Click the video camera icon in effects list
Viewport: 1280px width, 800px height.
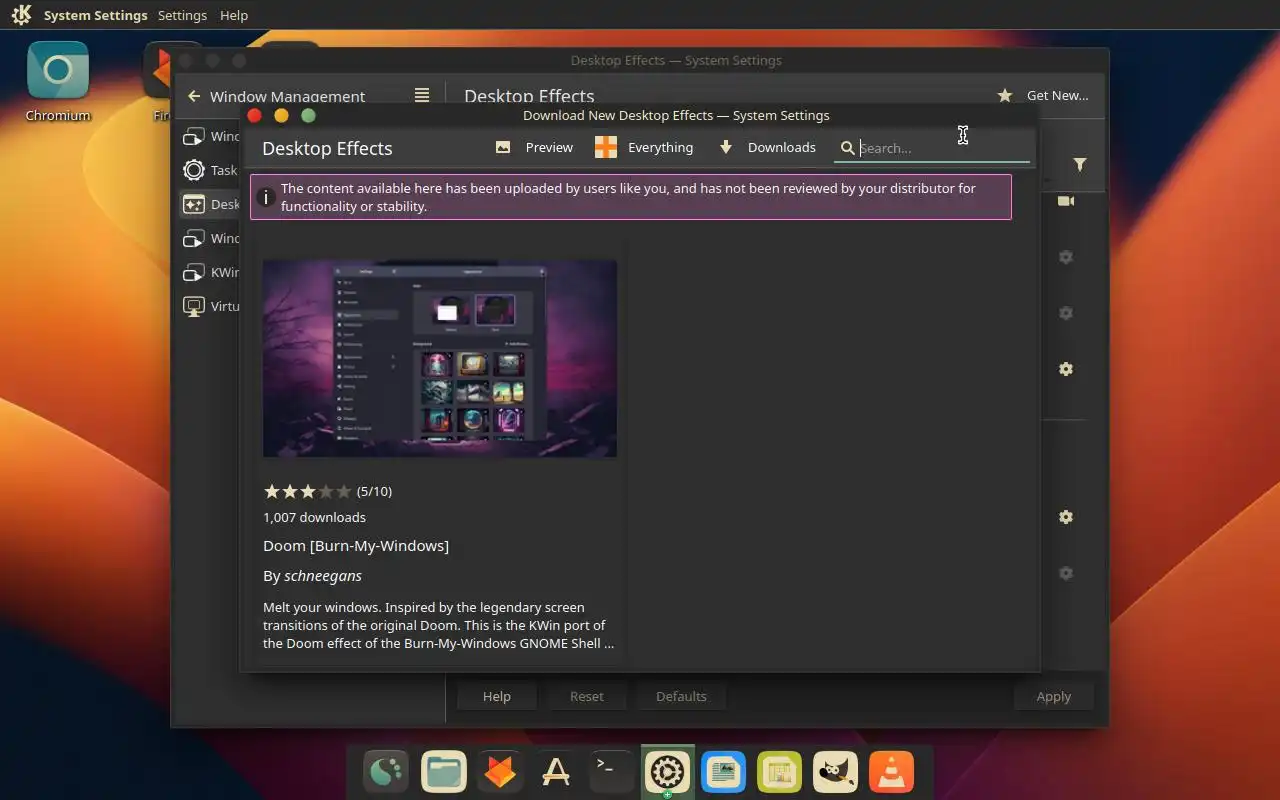1066,201
